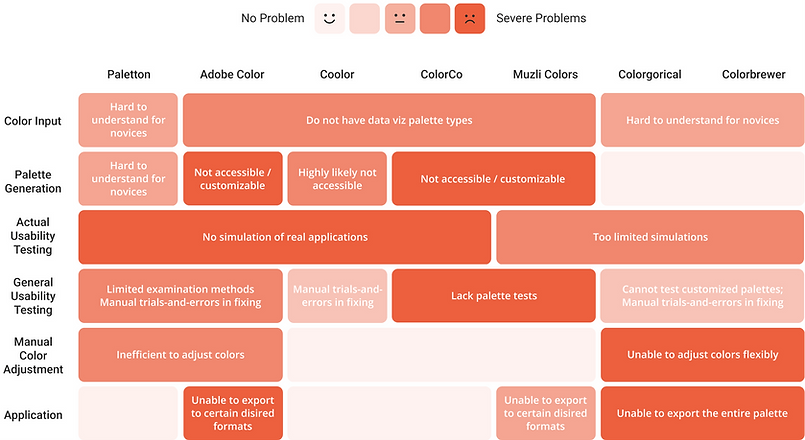This screenshot has height=440, width=805.
Task: Select the blank swatch before the sad face
Action: click(434, 18)
